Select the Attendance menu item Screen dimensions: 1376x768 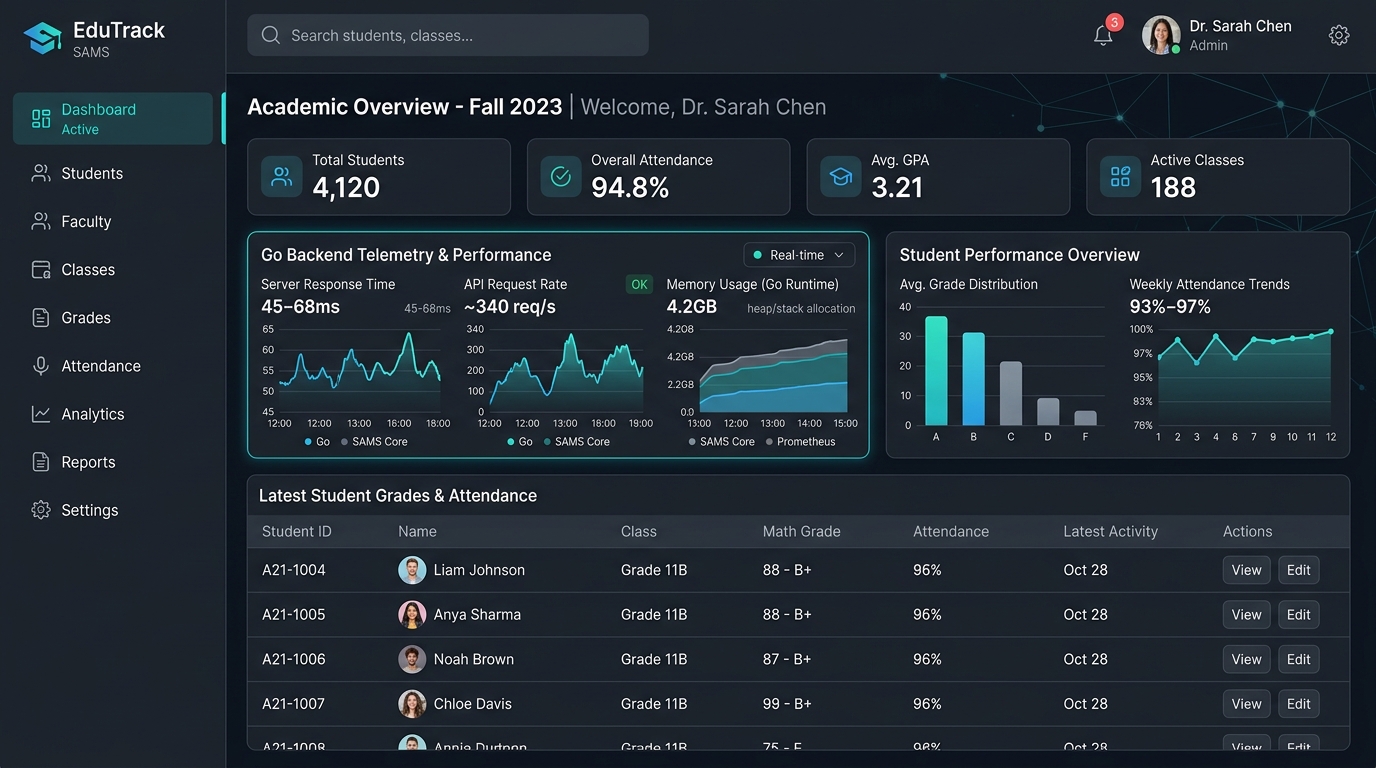(x=113, y=365)
